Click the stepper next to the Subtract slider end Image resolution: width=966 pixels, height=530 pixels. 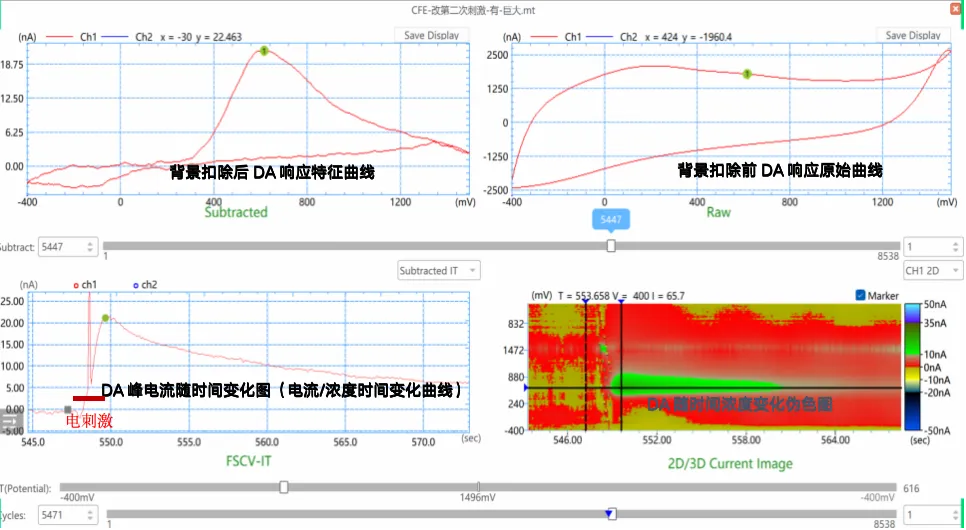click(957, 246)
